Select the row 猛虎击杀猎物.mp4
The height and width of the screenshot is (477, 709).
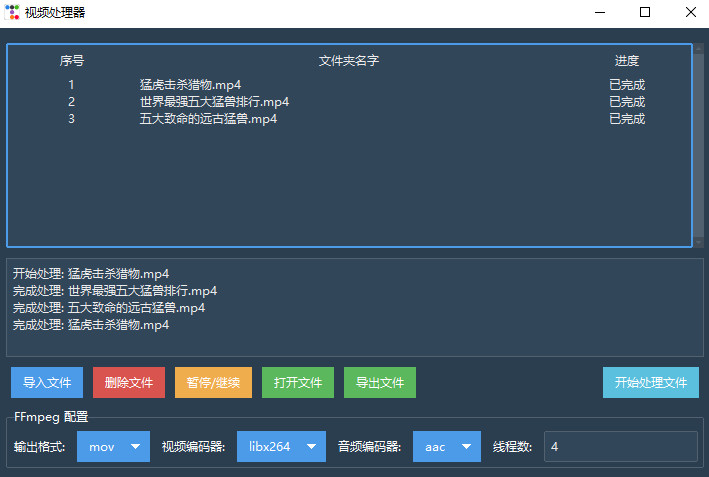(x=190, y=85)
